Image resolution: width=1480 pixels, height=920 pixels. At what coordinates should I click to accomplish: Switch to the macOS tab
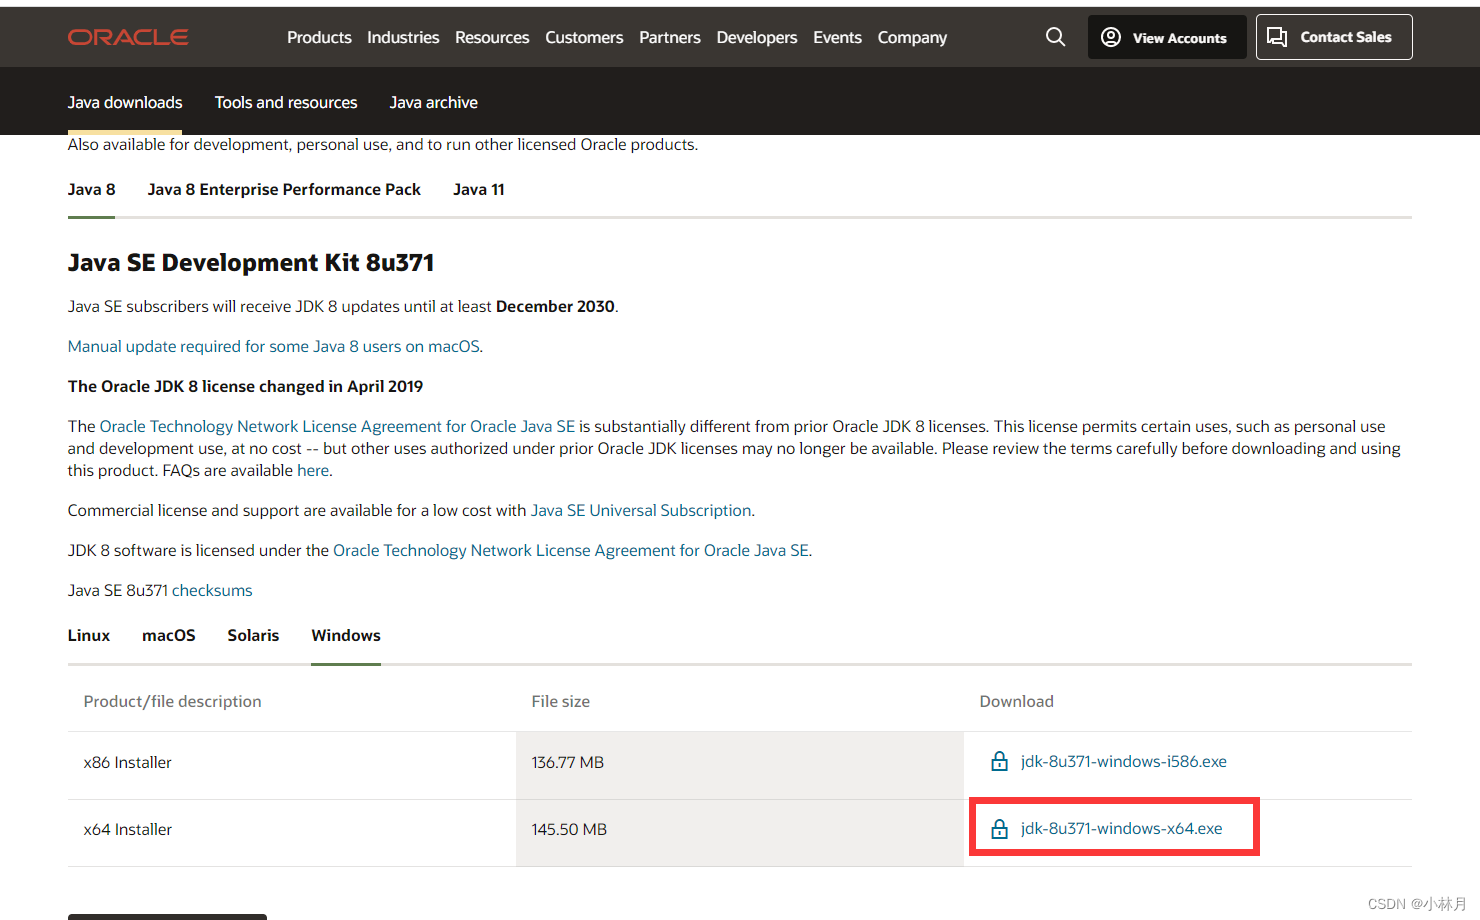168,635
